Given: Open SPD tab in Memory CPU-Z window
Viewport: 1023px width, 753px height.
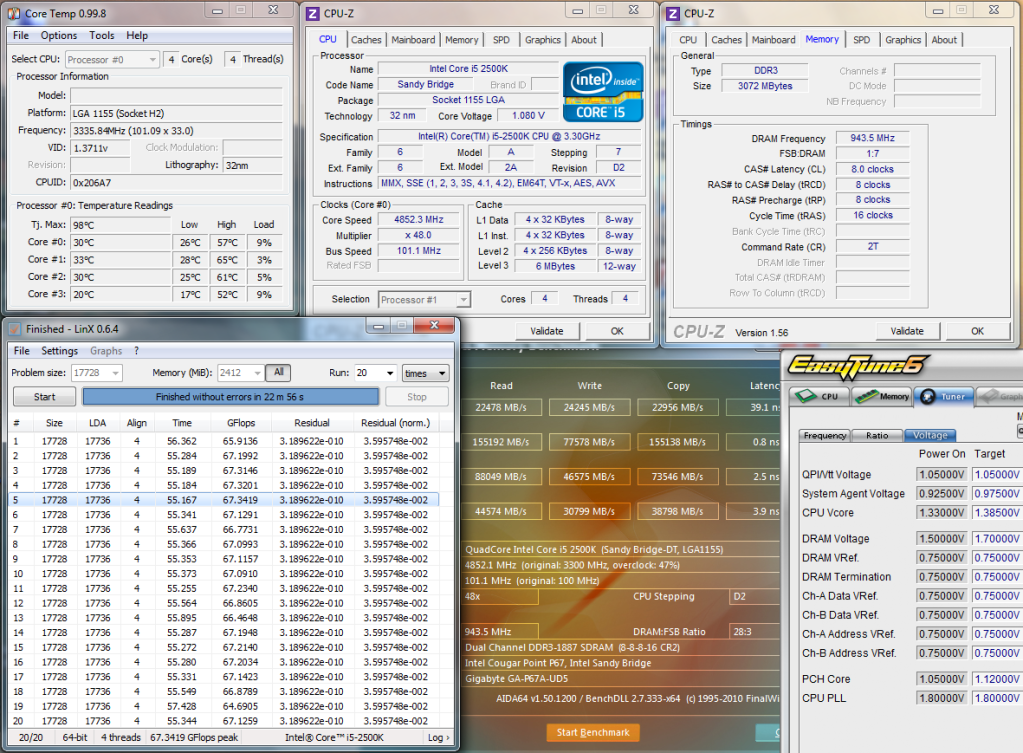Looking at the screenshot, I should click(861, 40).
